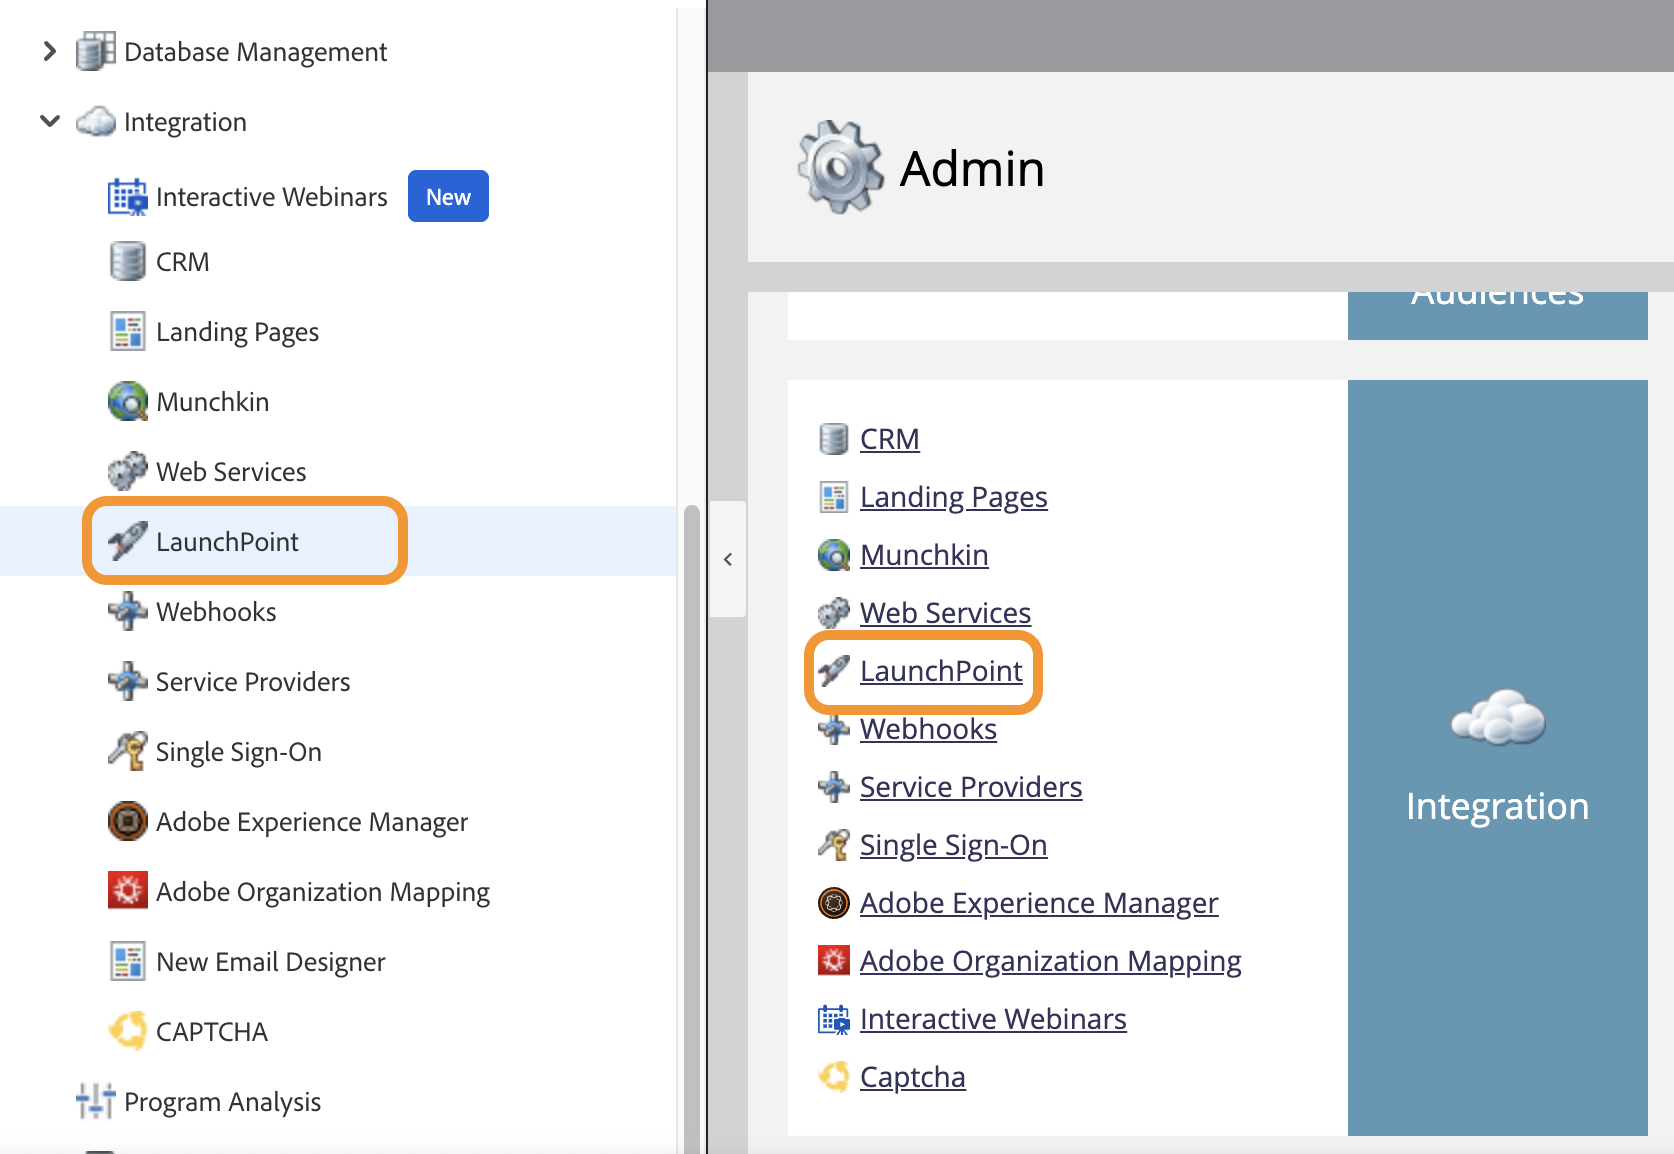Screen dimensions: 1674x1154
Task: Click the Munchkin globe icon in tree
Action: coord(127,402)
